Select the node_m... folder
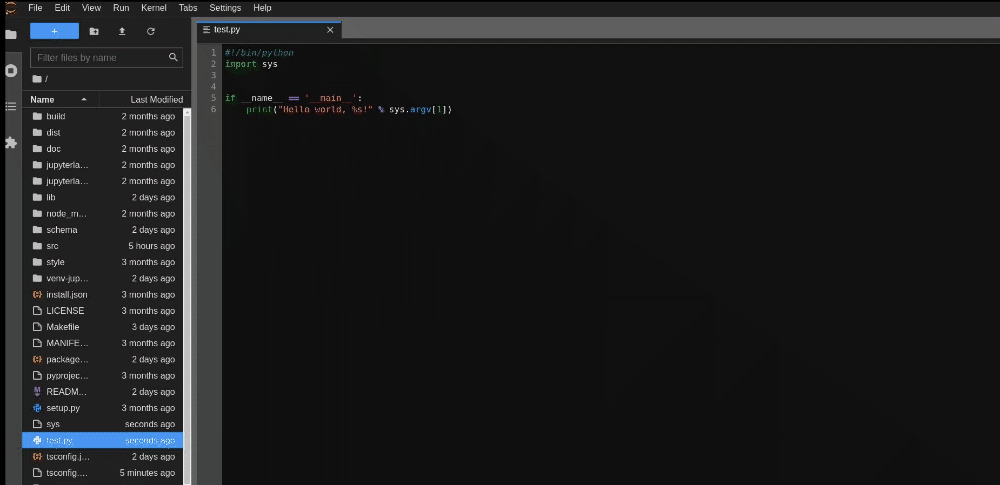1000x485 pixels. [103, 214]
